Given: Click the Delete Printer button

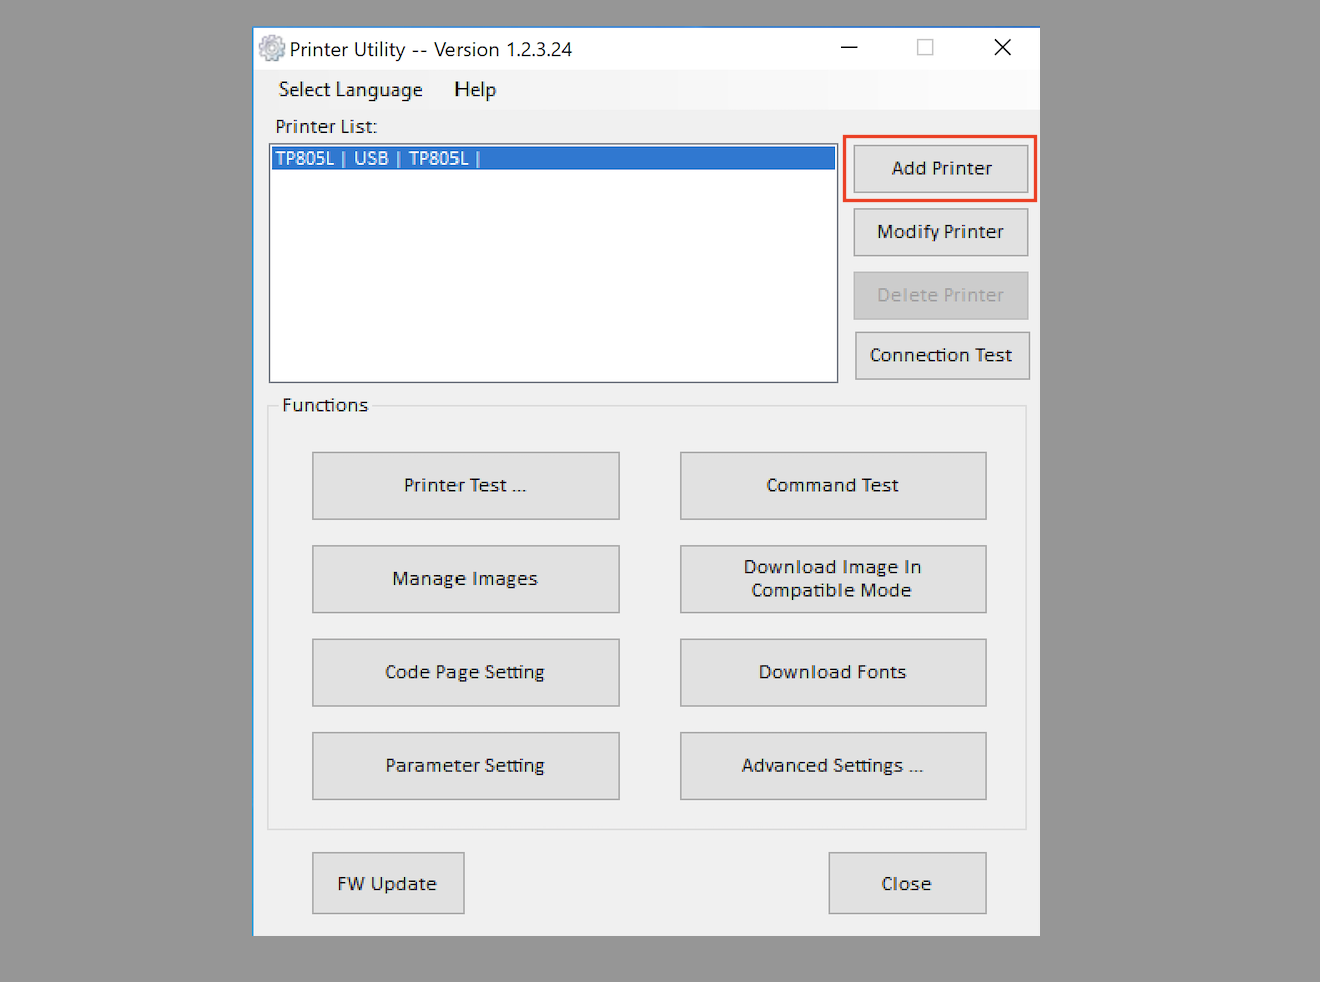Looking at the screenshot, I should (940, 296).
